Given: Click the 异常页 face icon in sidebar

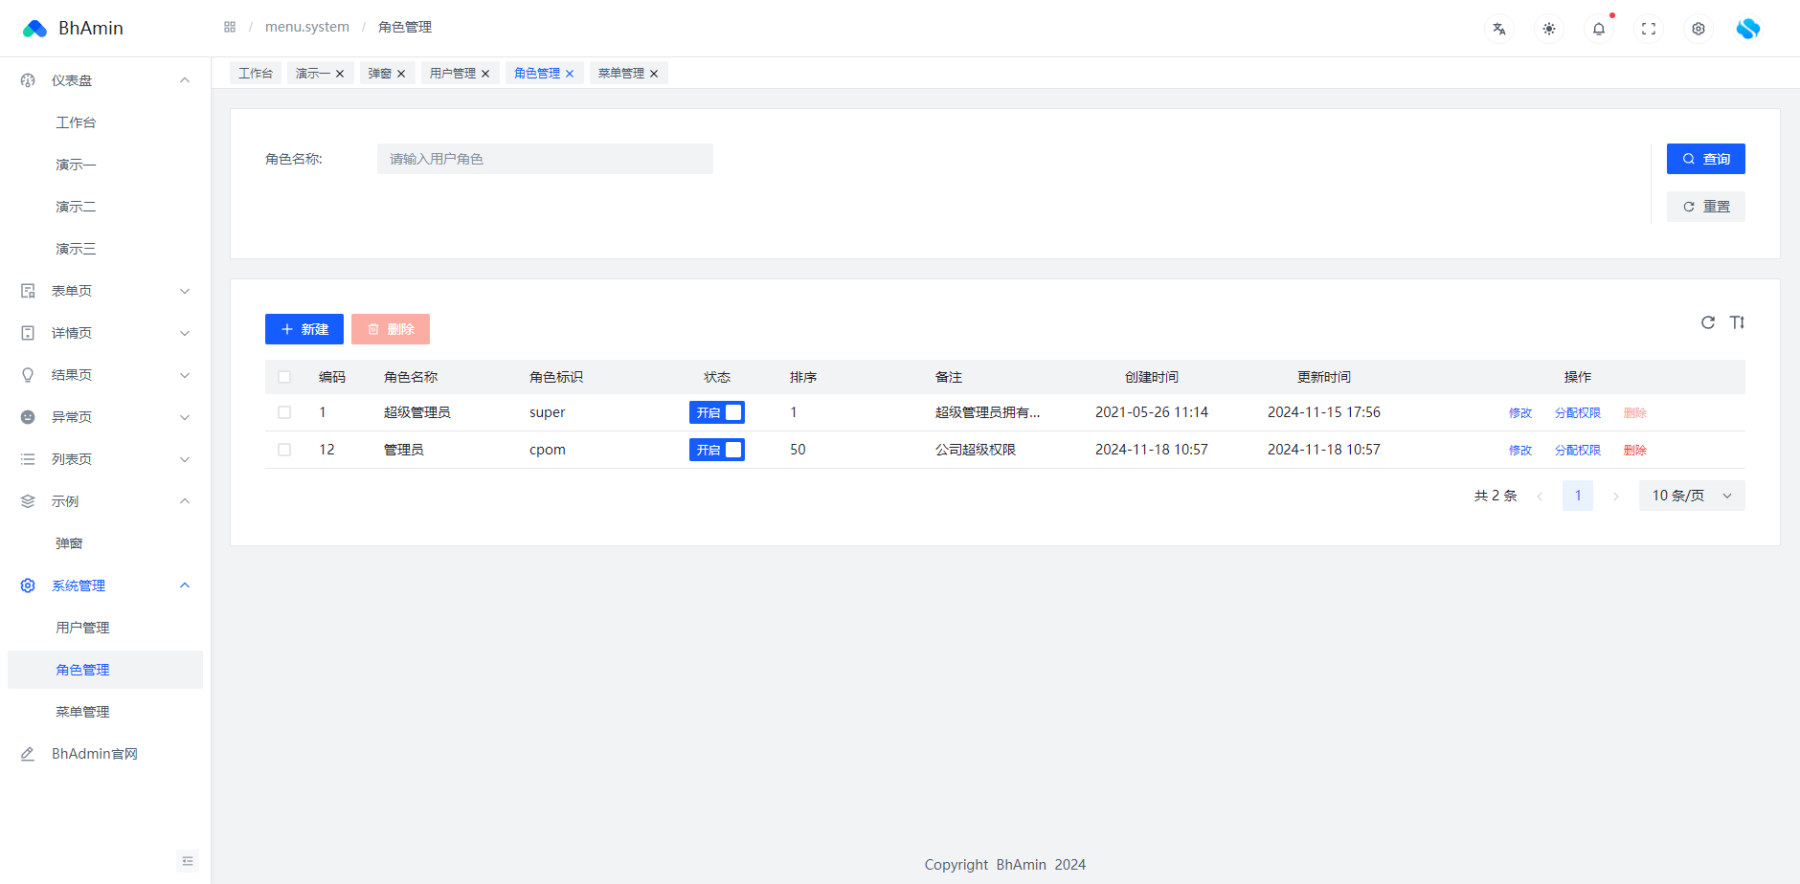Looking at the screenshot, I should tap(28, 417).
